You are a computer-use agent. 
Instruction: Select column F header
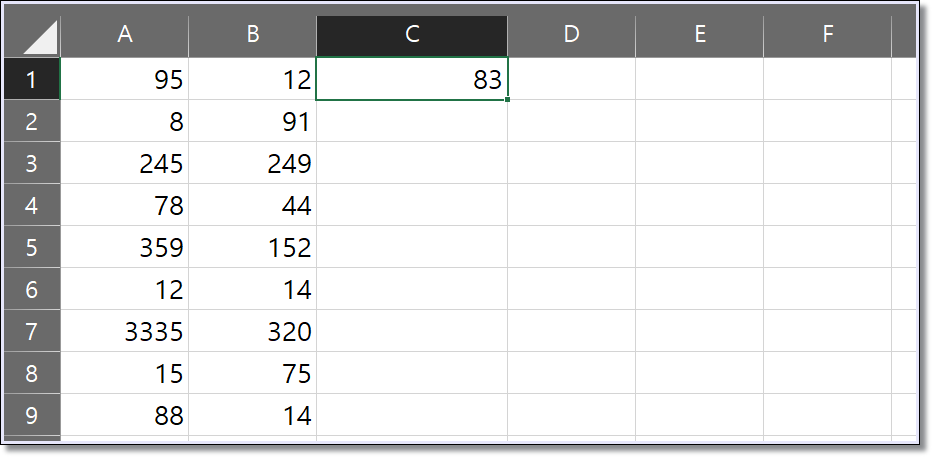click(827, 36)
